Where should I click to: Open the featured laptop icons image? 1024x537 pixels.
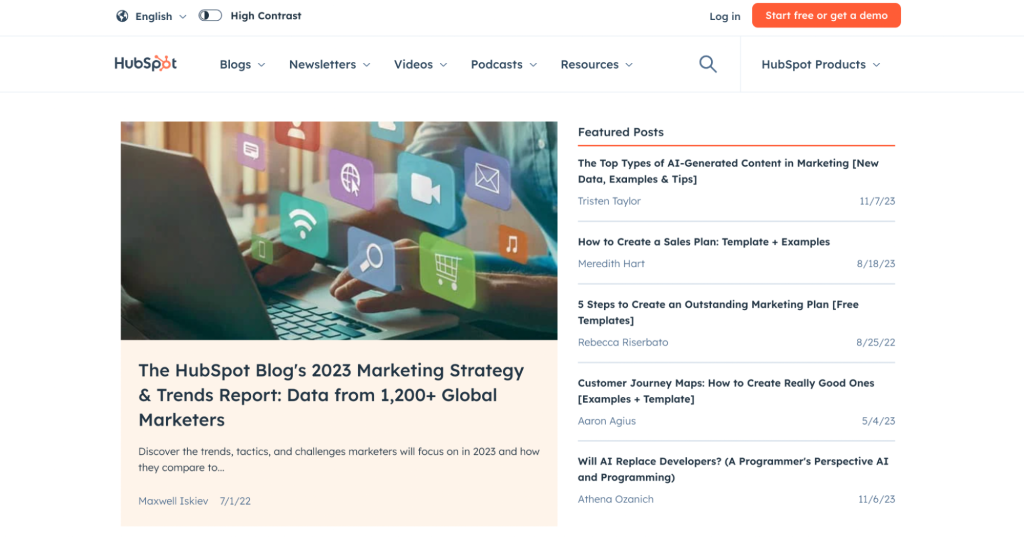pos(339,231)
